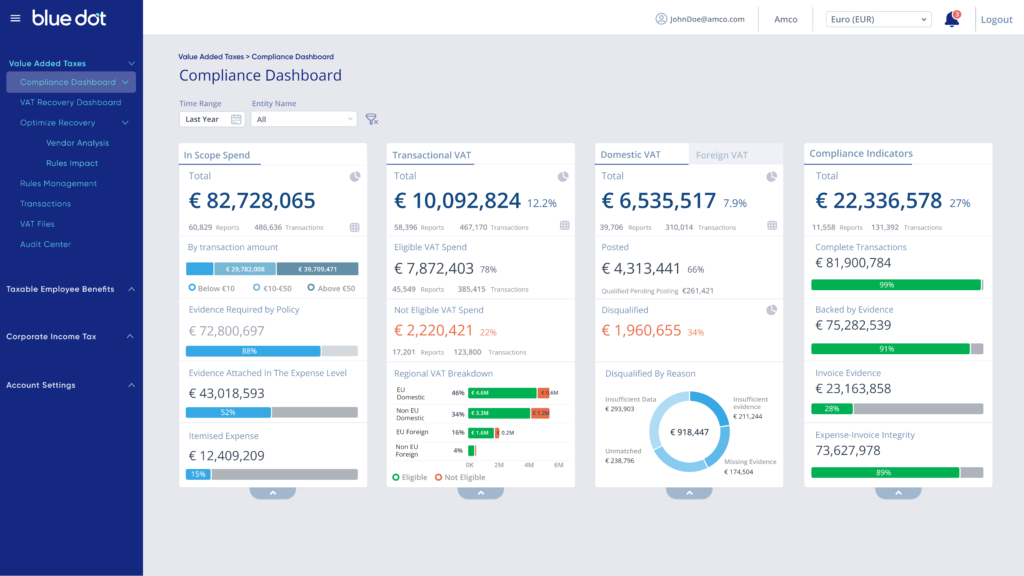
Task: Click the clear filter funnel icon
Action: pos(371,119)
